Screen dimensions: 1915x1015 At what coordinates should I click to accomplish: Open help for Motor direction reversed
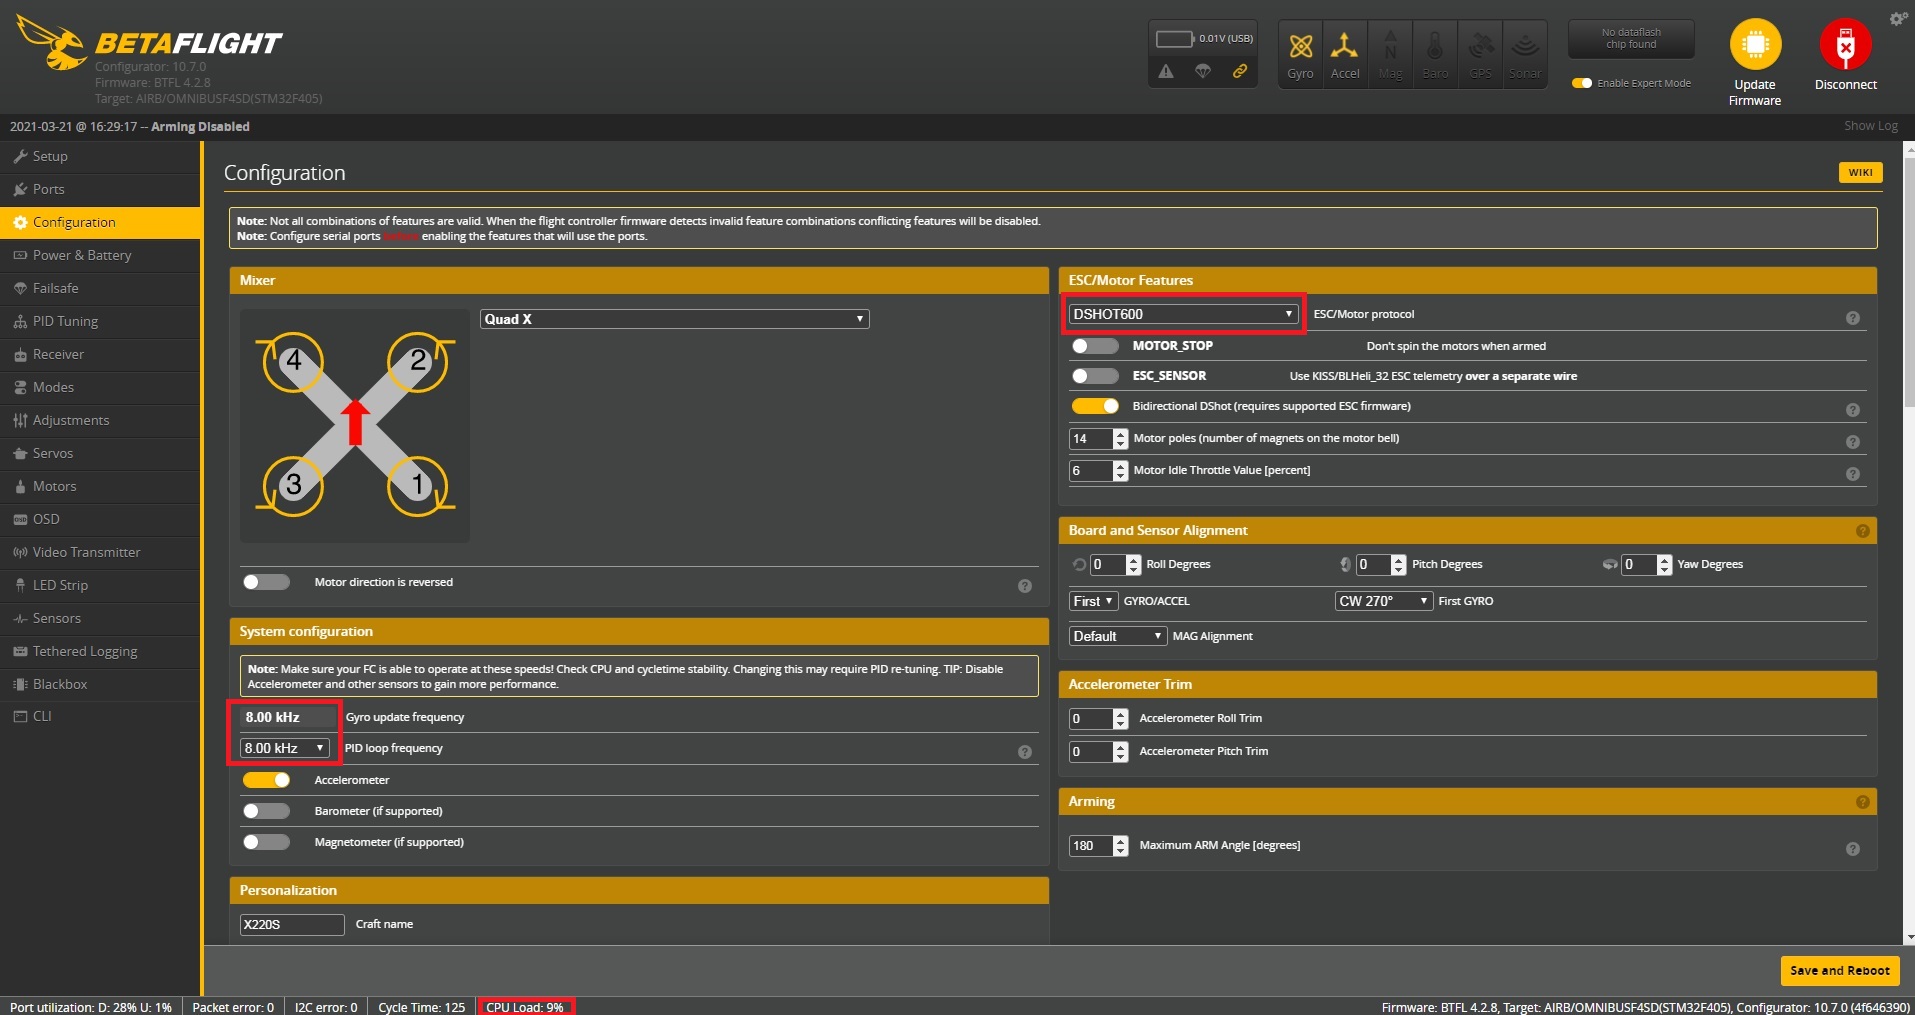coord(1025,586)
